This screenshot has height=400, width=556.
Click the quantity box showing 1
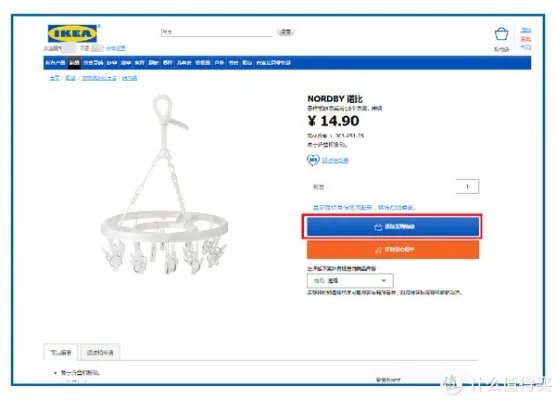pyautogui.click(x=467, y=187)
